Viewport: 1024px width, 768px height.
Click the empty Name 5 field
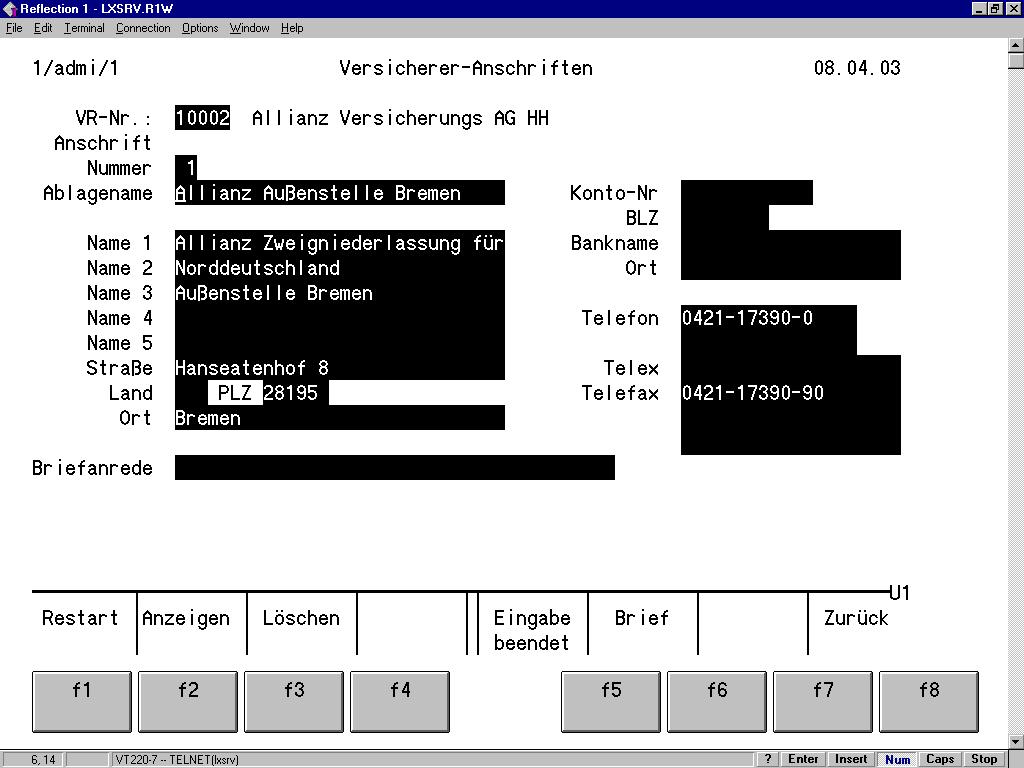[340, 343]
